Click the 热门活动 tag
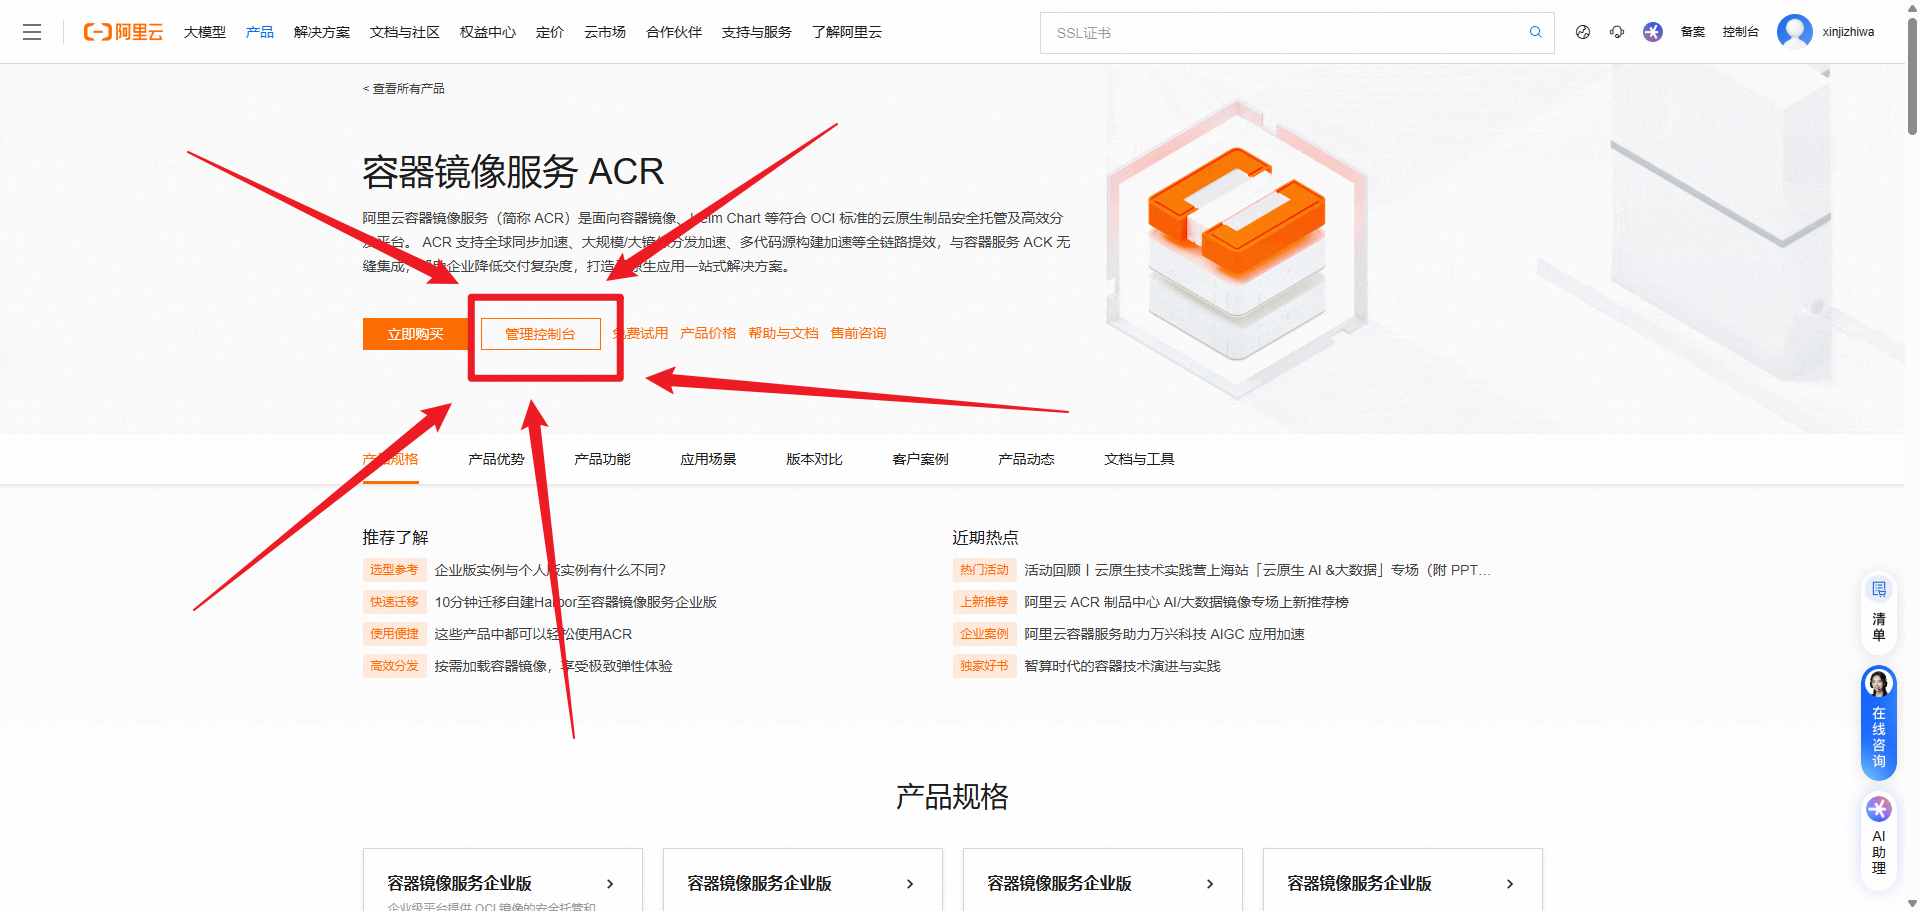This screenshot has height=911, width=1920. pos(984,570)
